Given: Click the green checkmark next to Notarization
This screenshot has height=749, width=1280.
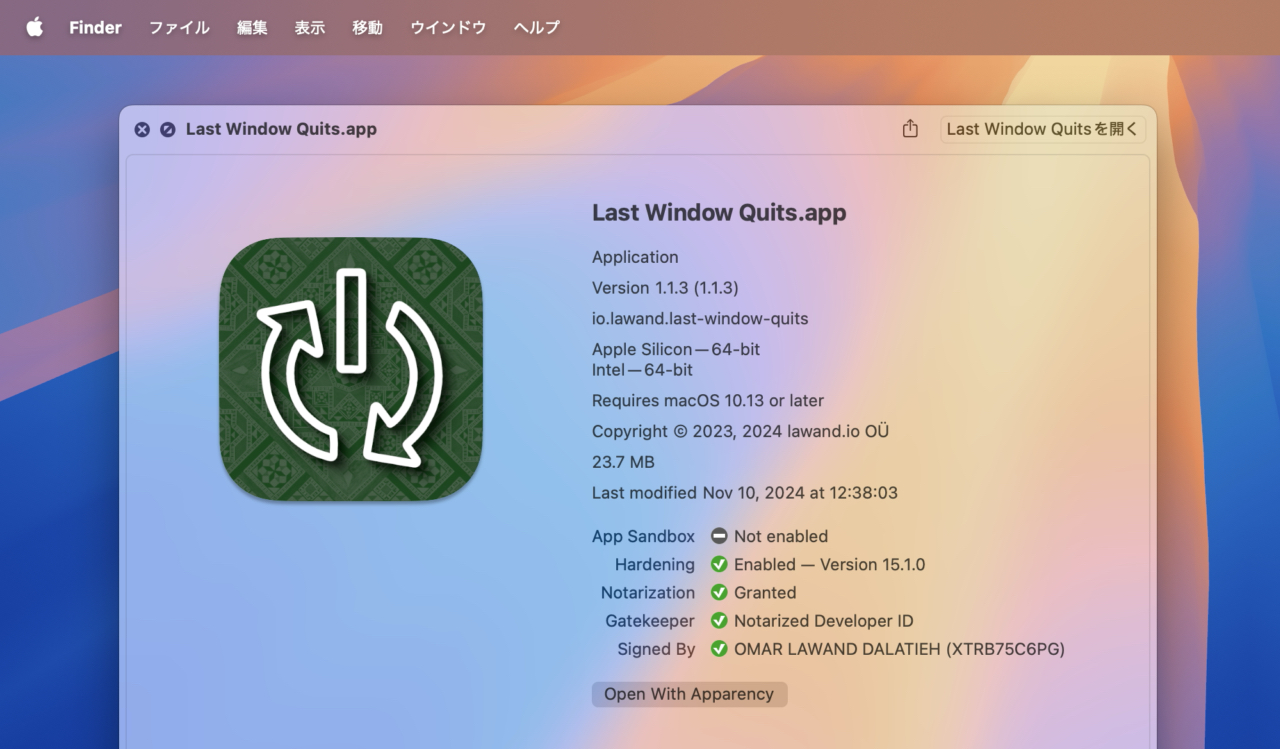Looking at the screenshot, I should click(719, 592).
